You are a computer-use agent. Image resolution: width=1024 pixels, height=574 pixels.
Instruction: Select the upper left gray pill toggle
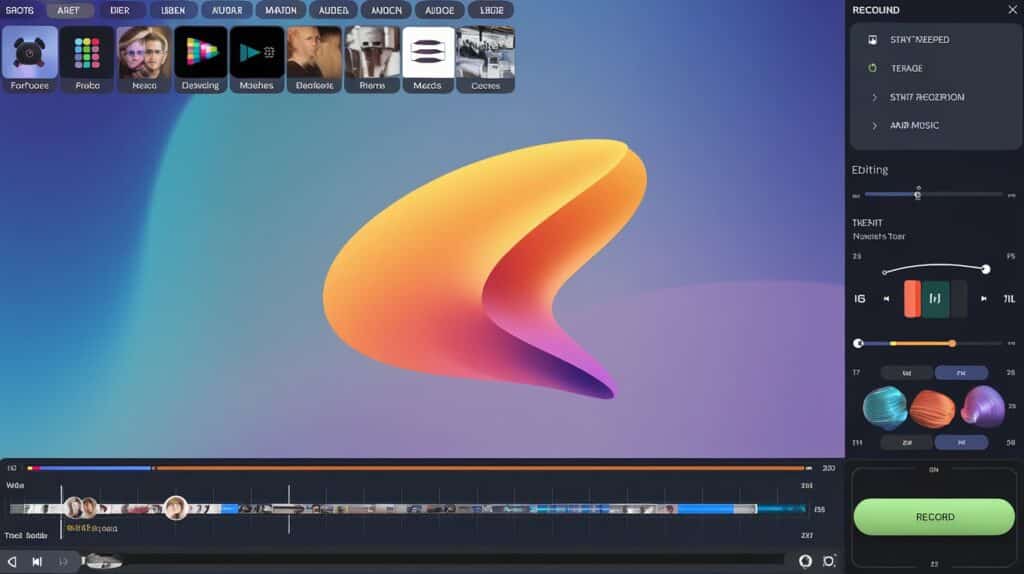tap(906, 373)
